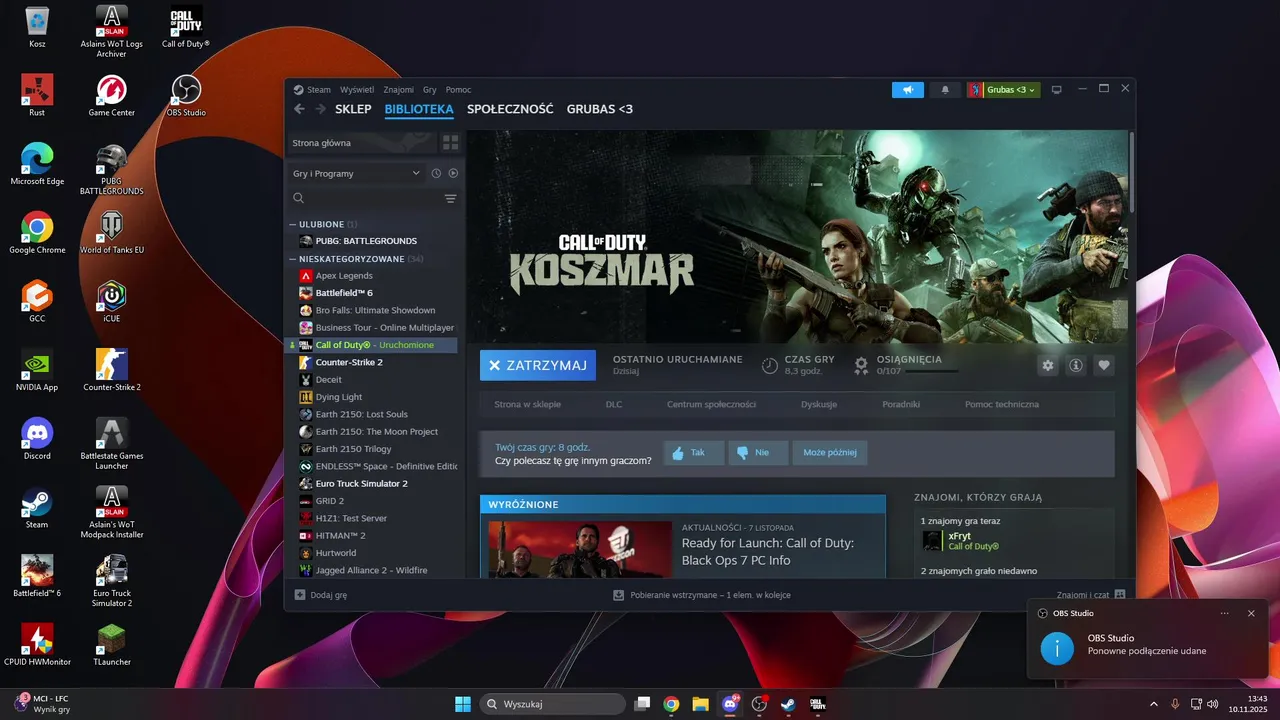This screenshot has height=720, width=1280.
Task: Open Znajomi i czat button
Action: 1091,595
